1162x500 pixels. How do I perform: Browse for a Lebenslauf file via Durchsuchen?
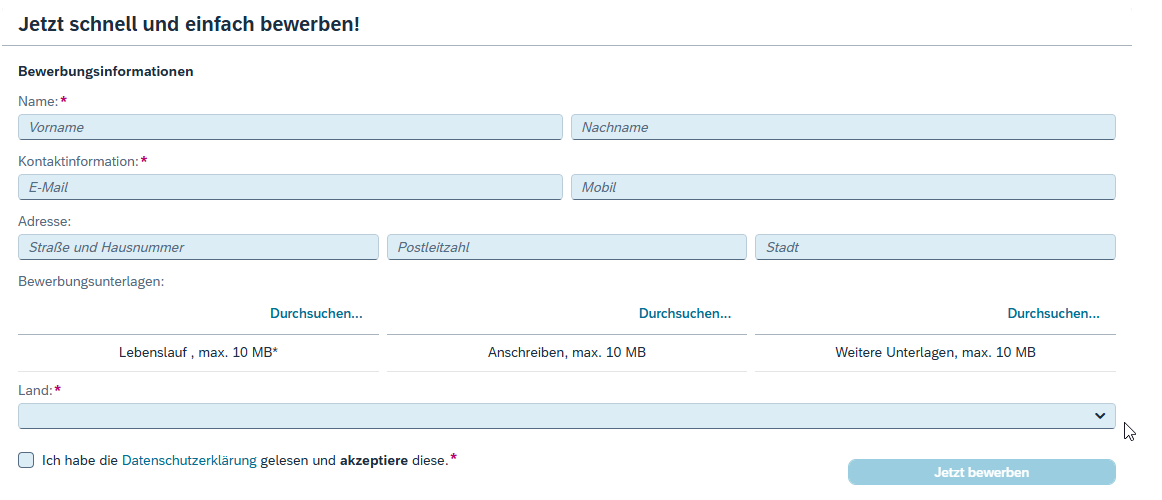(316, 313)
